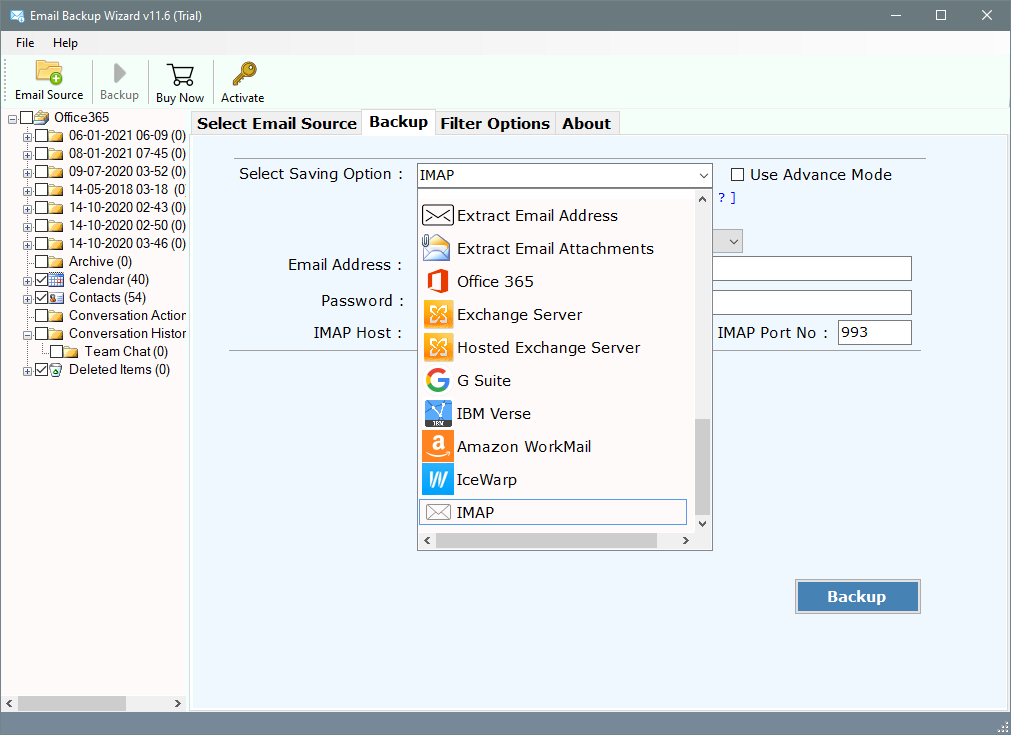Expand the Deleted Items tree node
Screen dimensions: 1011x735
27,372
